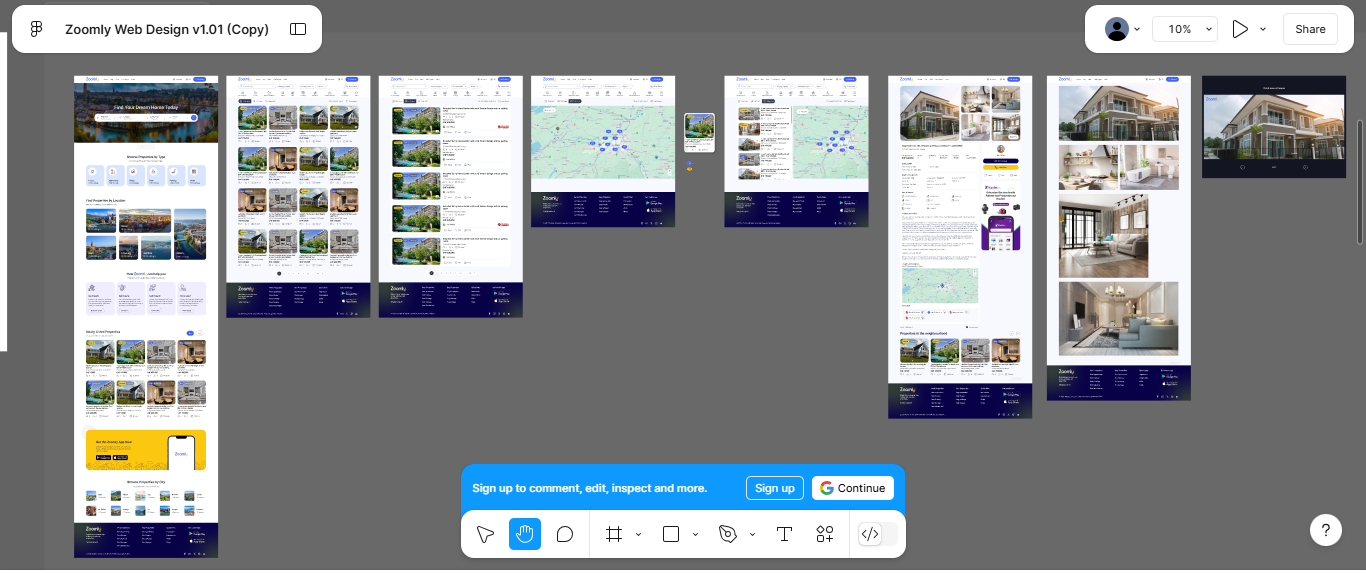Toggle Dev Mode code switch

tap(877, 534)
